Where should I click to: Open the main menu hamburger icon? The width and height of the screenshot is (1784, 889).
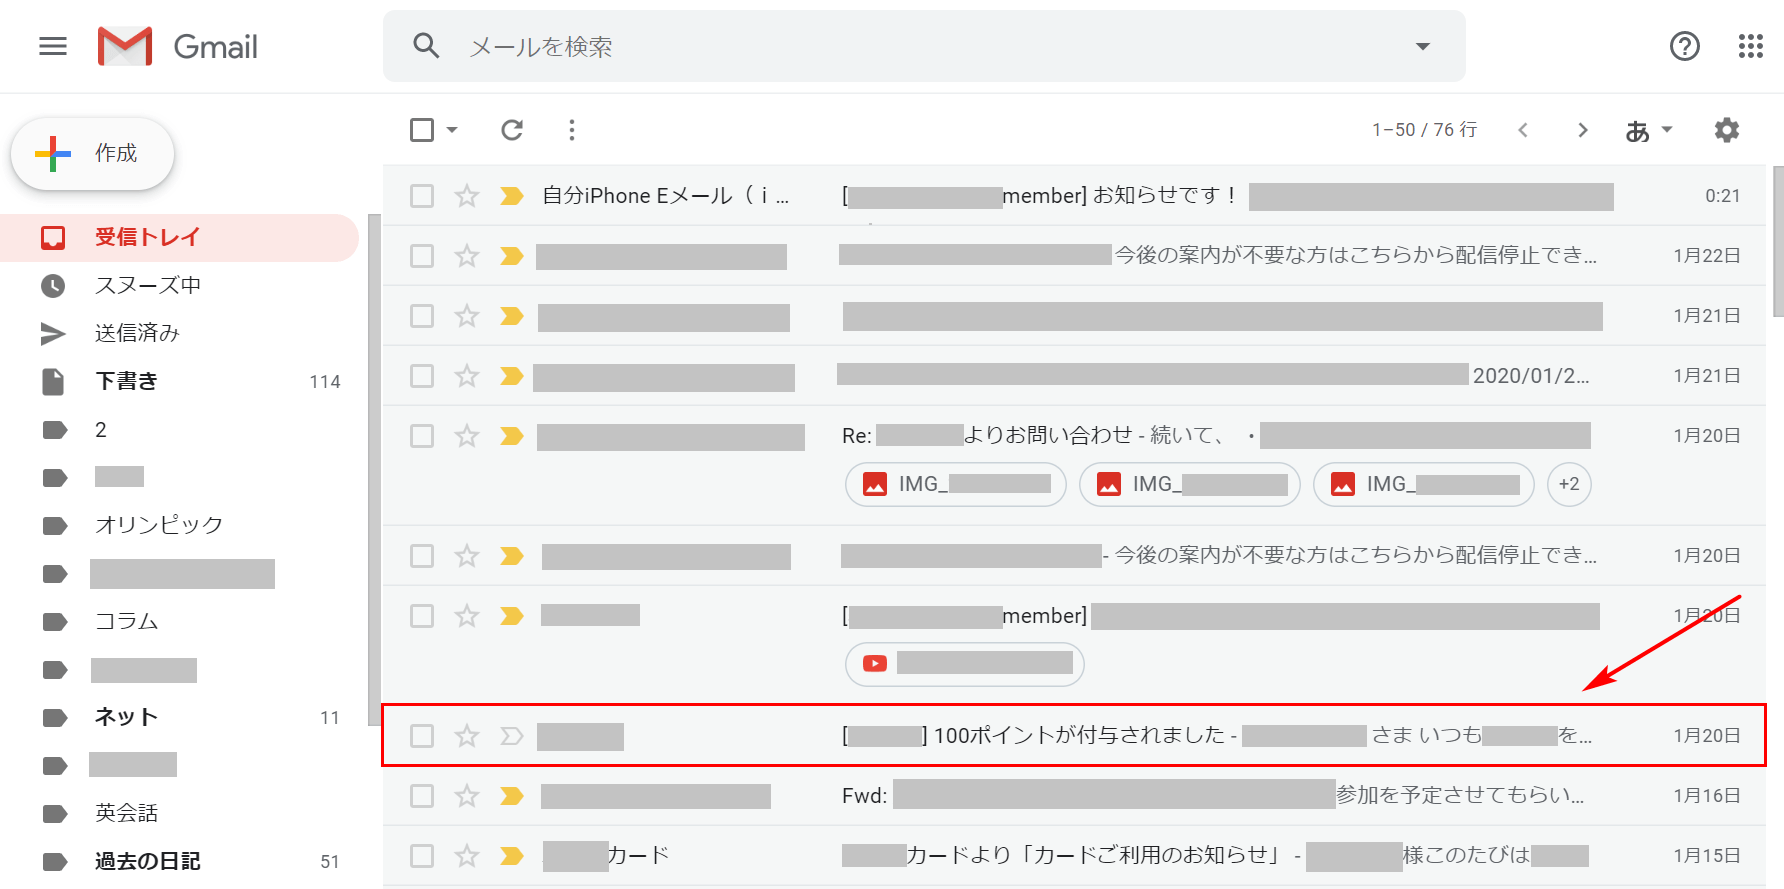coord(53,46)
